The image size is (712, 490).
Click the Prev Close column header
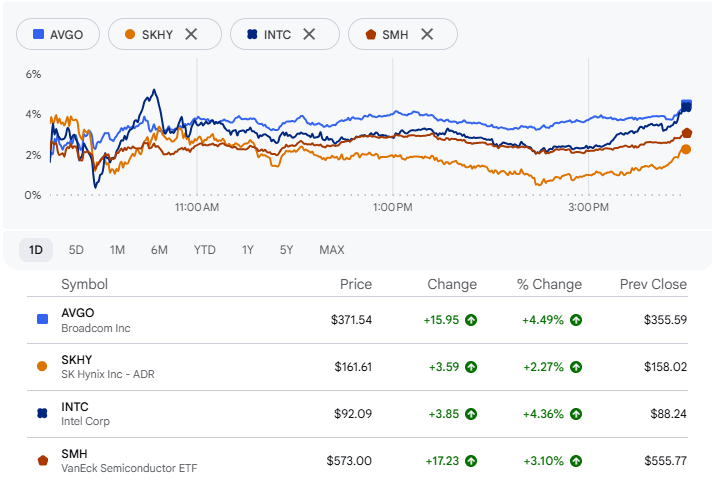click(653, 284)
